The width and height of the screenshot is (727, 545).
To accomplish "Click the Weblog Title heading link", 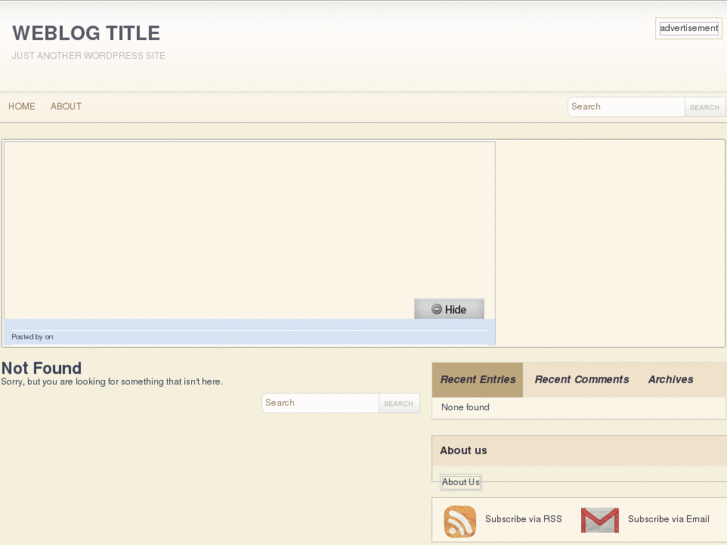I will [86, 33].
